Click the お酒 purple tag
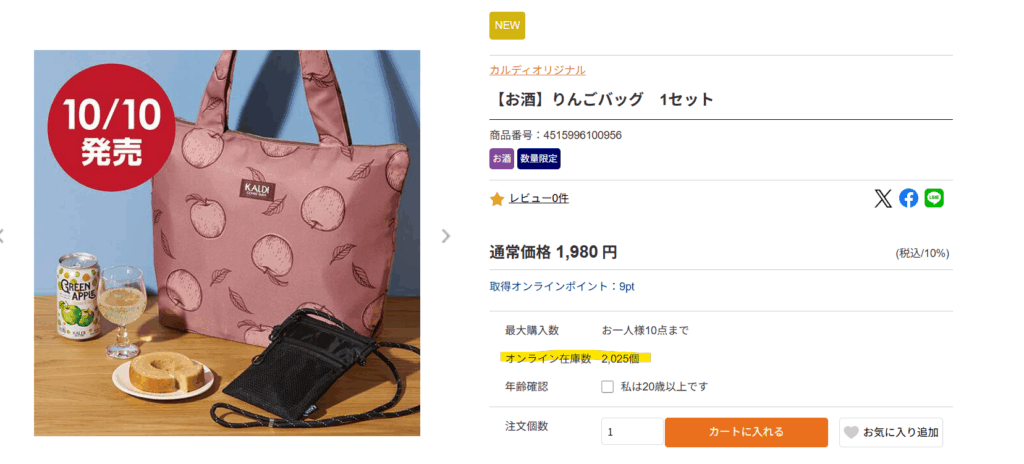The image size is (1024, 464). [x=502, y=159]
